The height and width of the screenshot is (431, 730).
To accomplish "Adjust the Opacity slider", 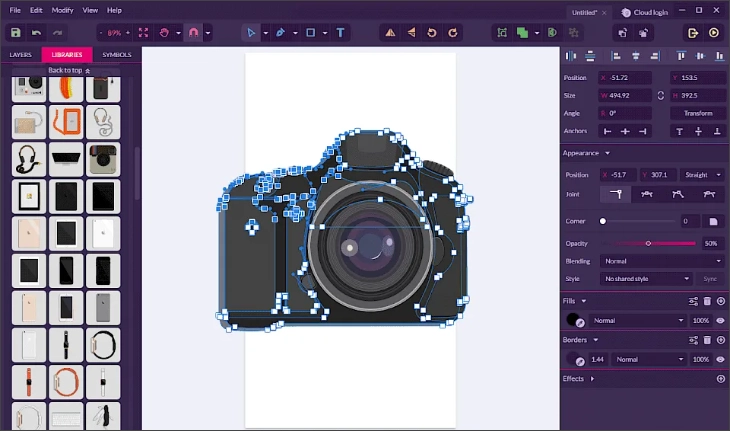I will coord(648,243).
